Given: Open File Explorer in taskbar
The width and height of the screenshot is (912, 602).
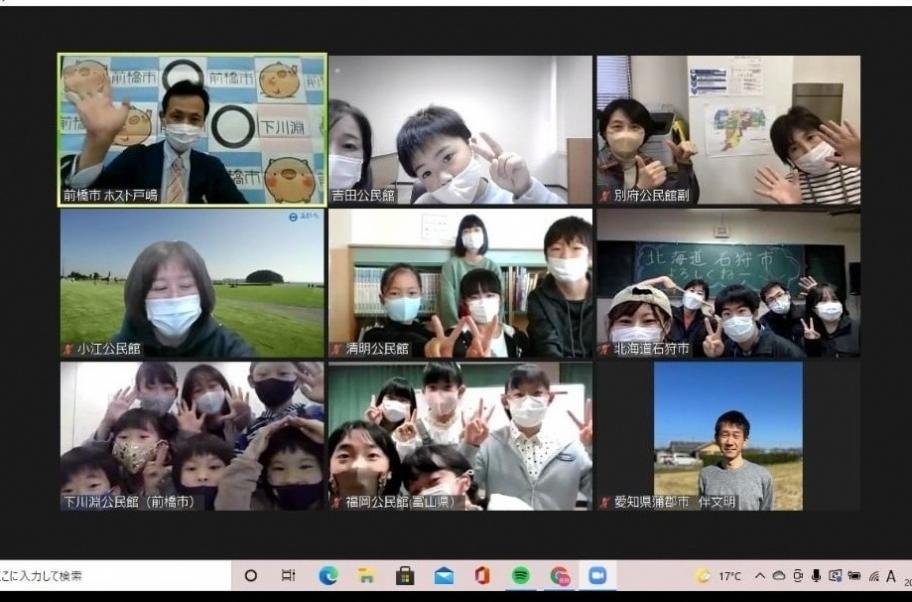Looking at the screenshot, I should (x=366, y=576).
